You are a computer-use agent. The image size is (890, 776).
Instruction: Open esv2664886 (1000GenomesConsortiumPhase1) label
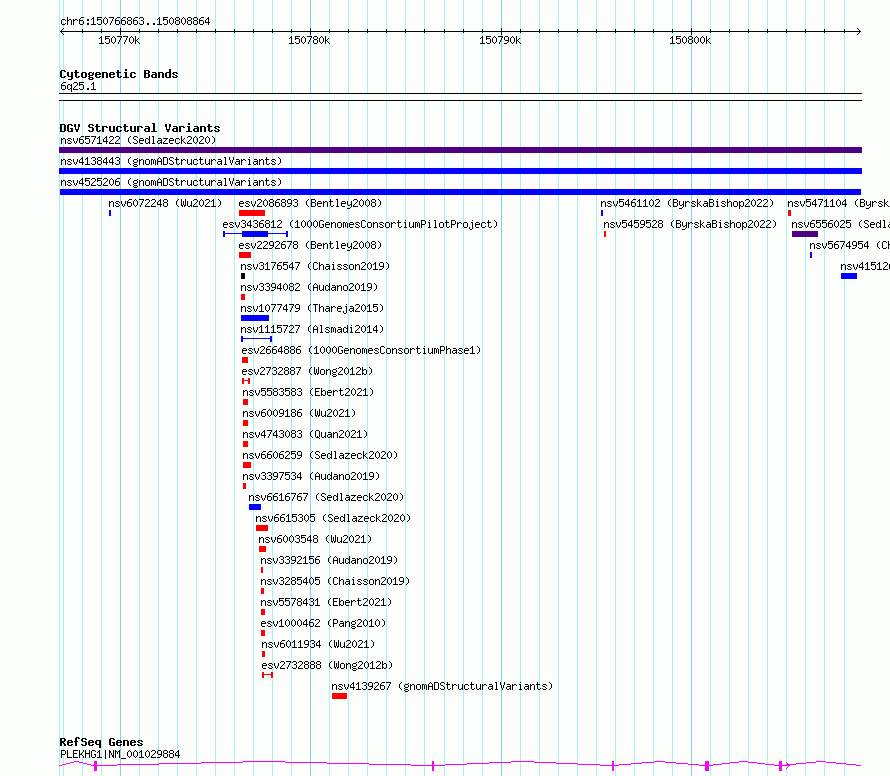point(361,350)
